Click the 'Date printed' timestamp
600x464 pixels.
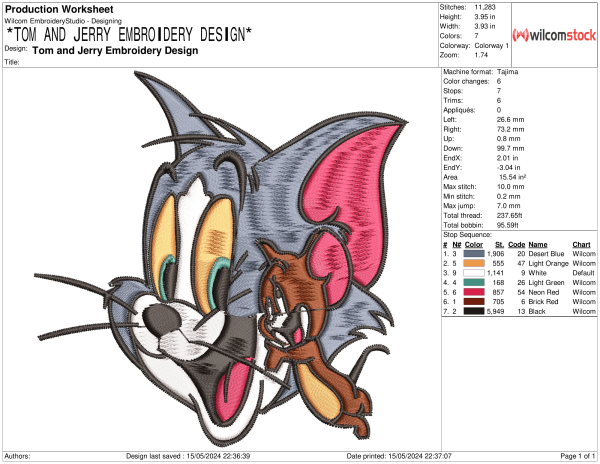tap(399, 456)
